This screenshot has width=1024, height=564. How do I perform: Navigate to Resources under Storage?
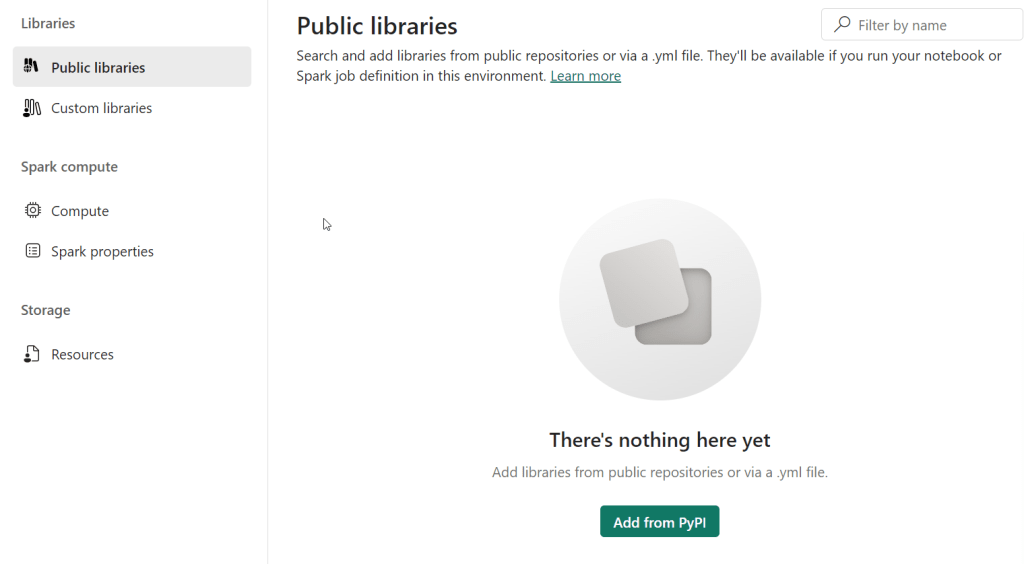(x=82, y=354)
